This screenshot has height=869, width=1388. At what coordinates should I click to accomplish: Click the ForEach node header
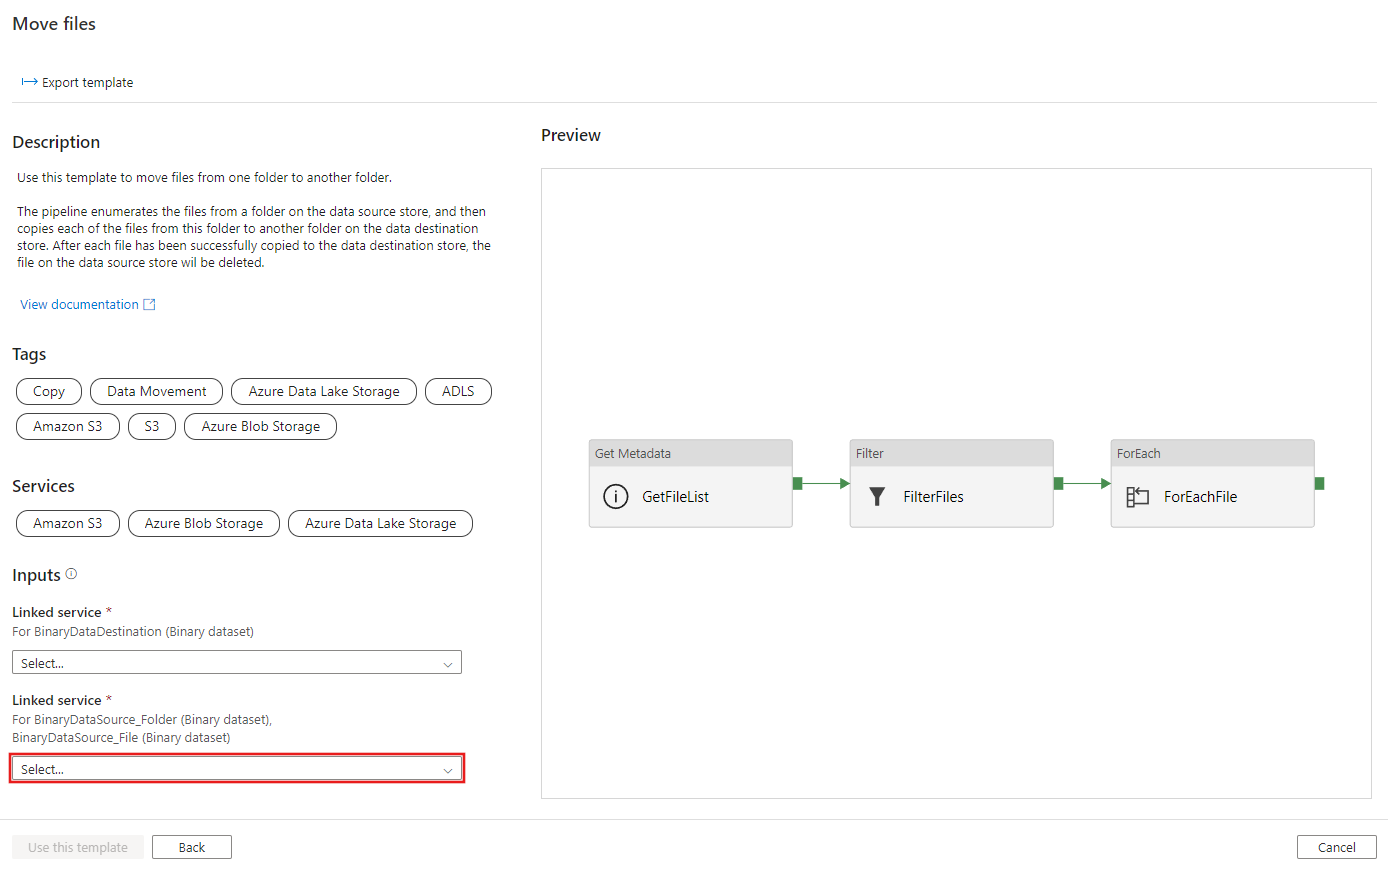pos(1213,453)
